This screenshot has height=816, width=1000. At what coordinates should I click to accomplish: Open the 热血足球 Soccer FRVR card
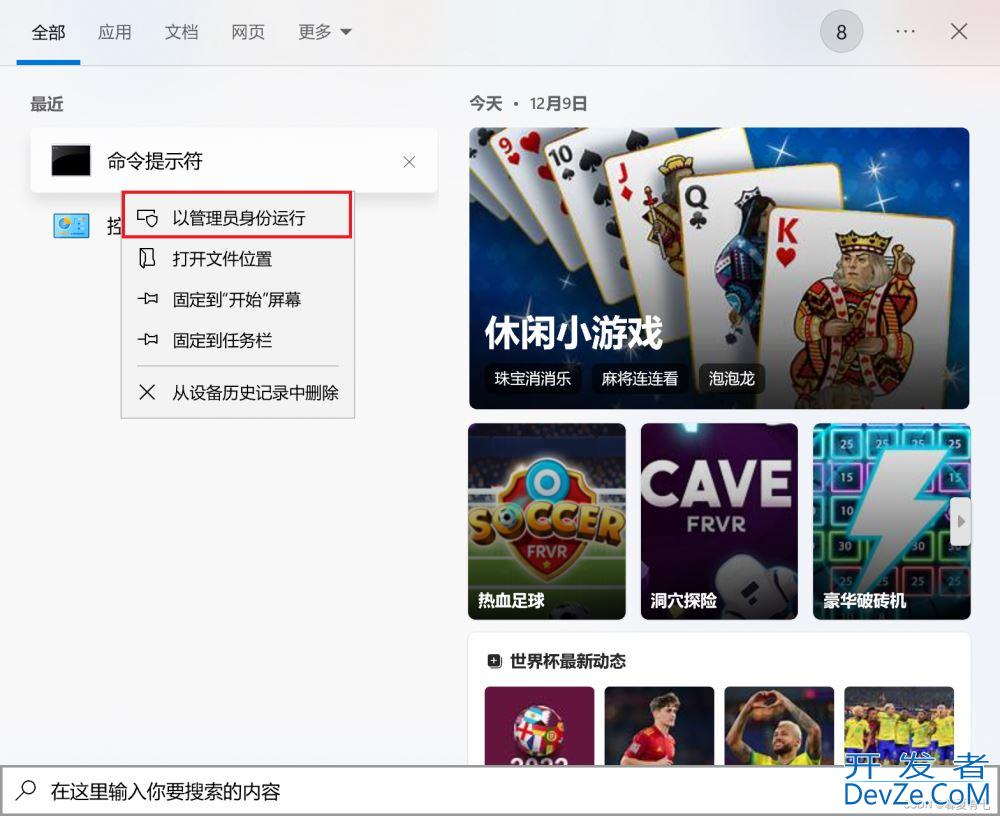[547, 521]
